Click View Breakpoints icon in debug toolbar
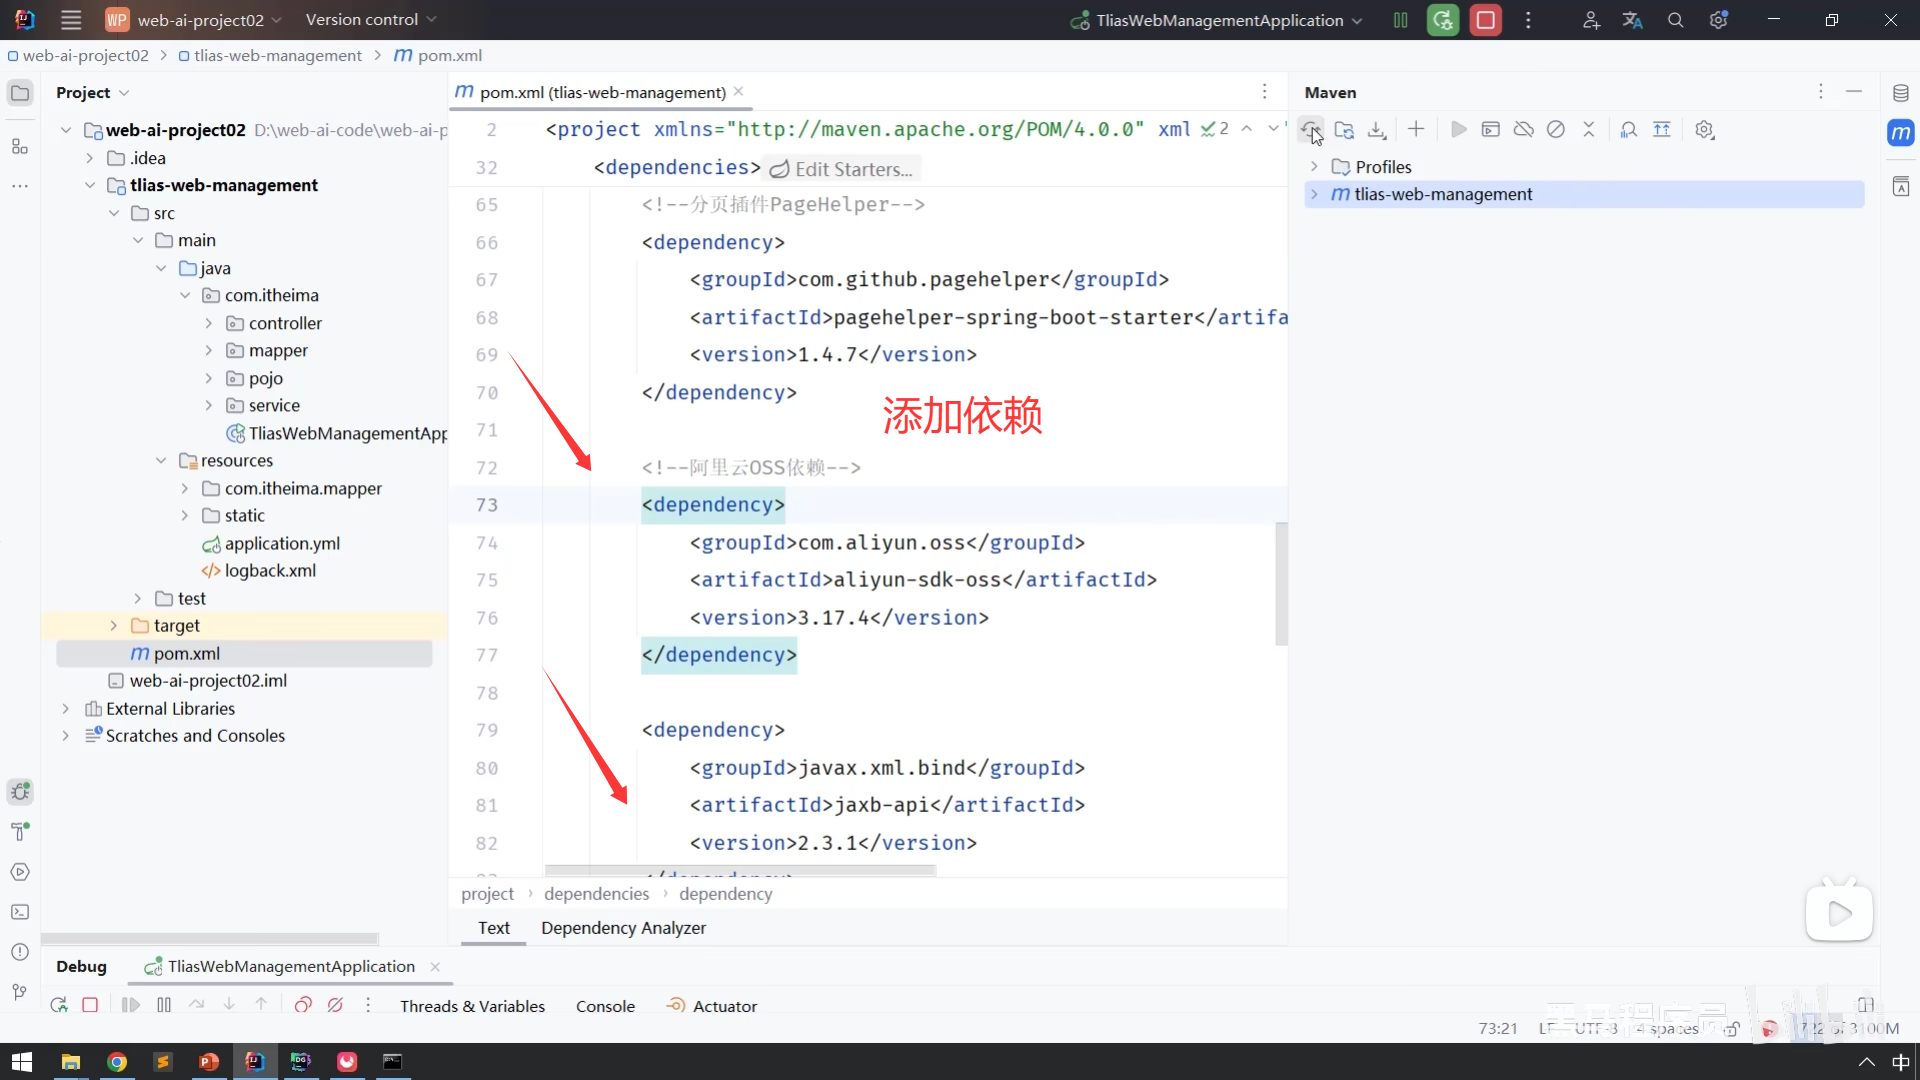Viewport: 1920px width, 1080px height. tap(303, 1005)
